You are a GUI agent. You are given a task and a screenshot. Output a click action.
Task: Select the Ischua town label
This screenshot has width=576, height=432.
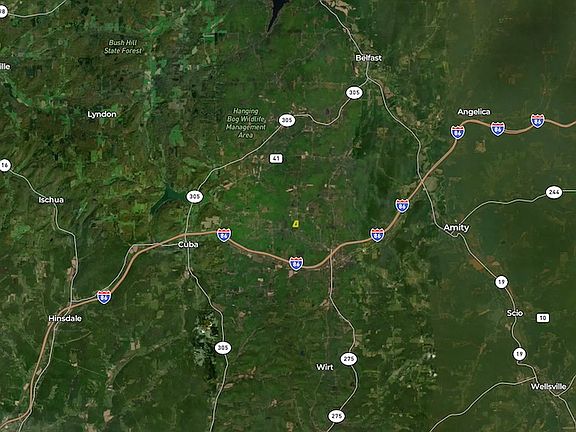click(51, 200)
